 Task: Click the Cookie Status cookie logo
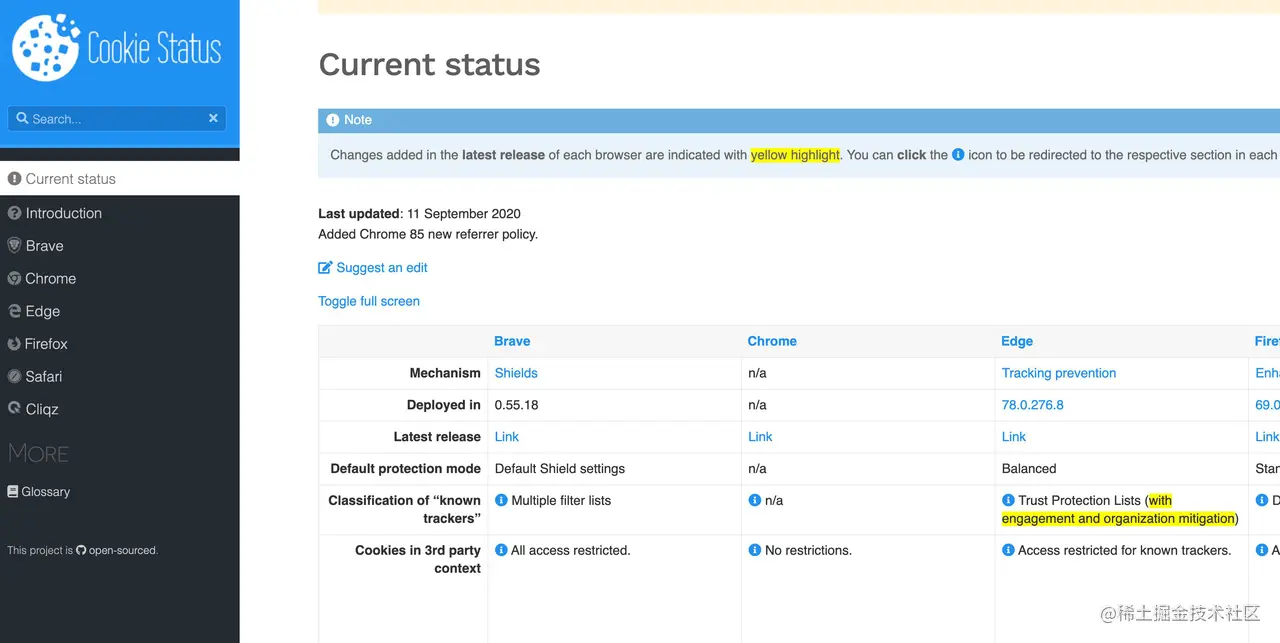(x=46, y=48)
